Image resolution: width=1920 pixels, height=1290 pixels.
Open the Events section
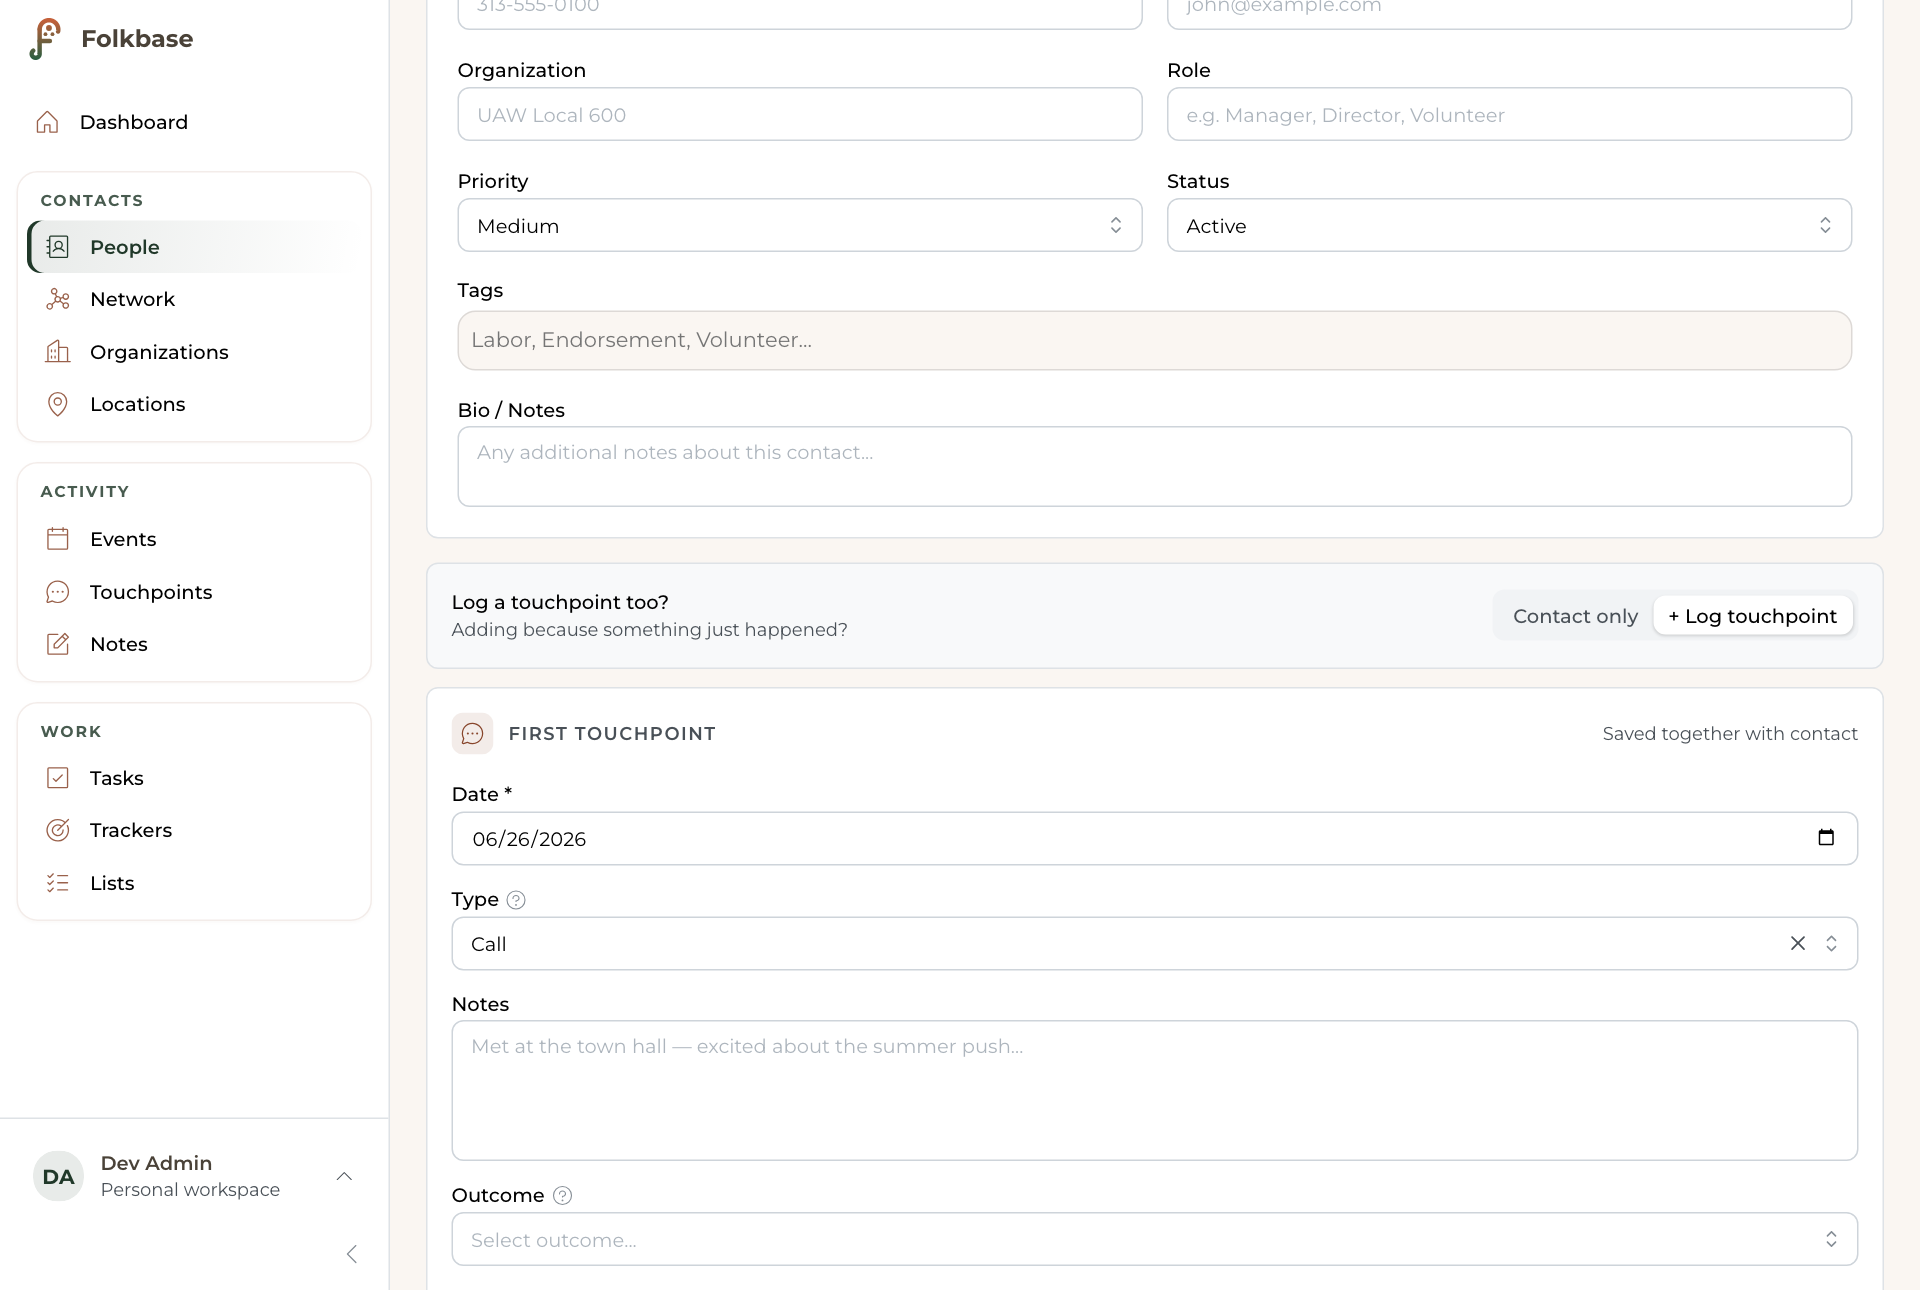pos(194,539)
